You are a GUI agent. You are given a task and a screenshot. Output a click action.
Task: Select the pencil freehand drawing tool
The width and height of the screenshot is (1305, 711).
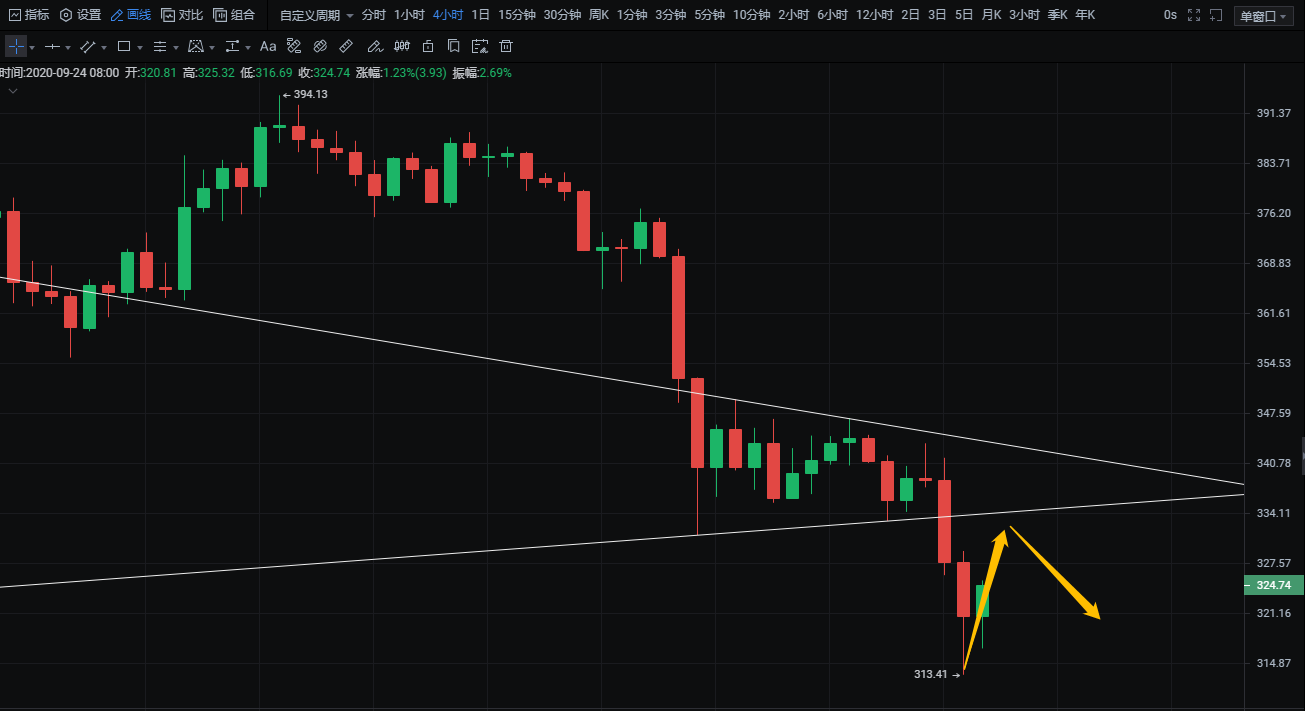pos(374,47)
